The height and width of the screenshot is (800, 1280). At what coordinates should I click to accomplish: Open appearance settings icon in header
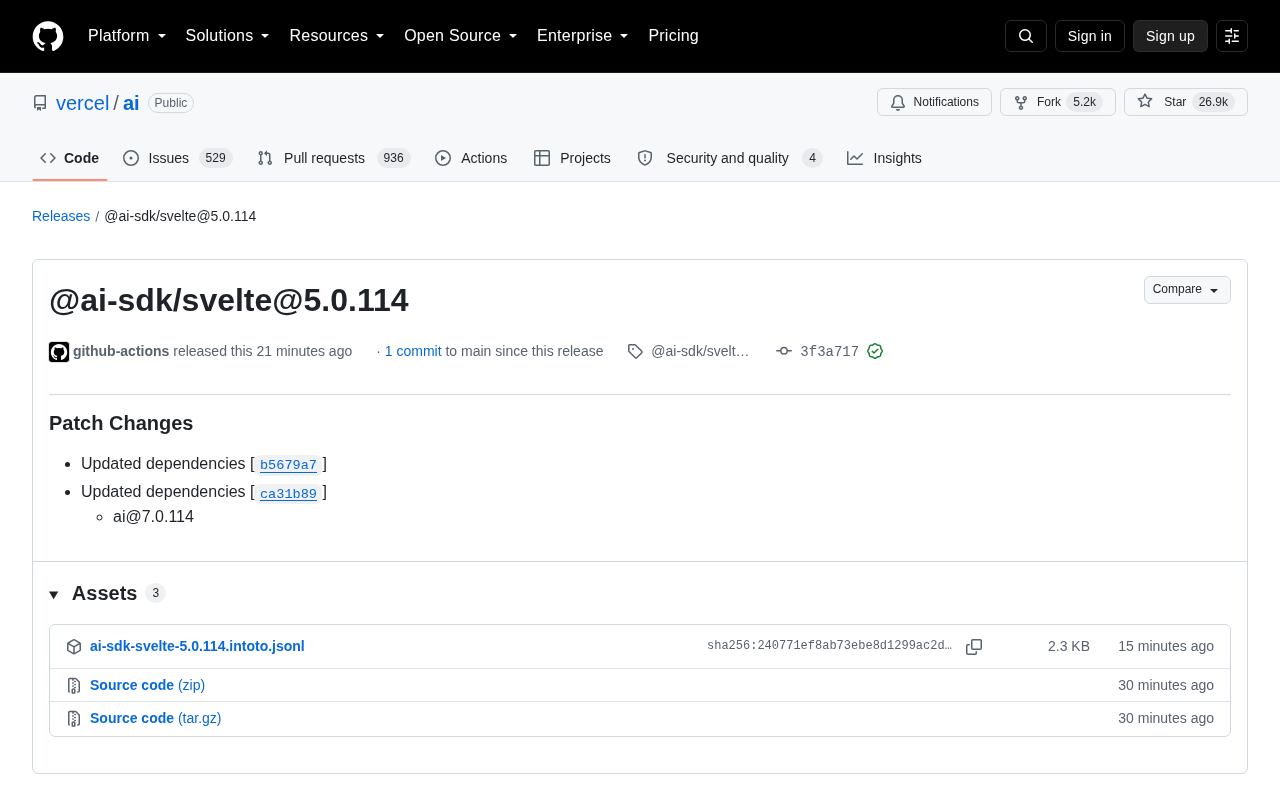(1232, 36)
